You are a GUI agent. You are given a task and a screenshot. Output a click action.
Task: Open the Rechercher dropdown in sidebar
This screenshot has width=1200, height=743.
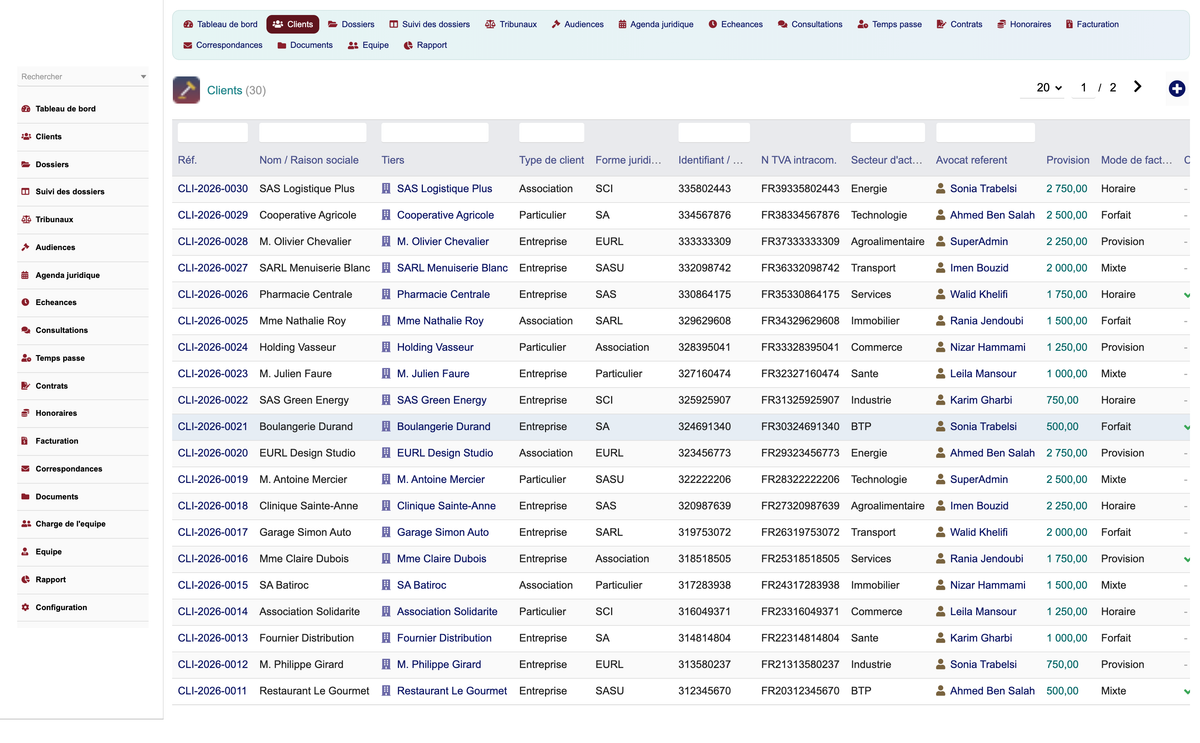pyautogui.click(x=83, y=76)
